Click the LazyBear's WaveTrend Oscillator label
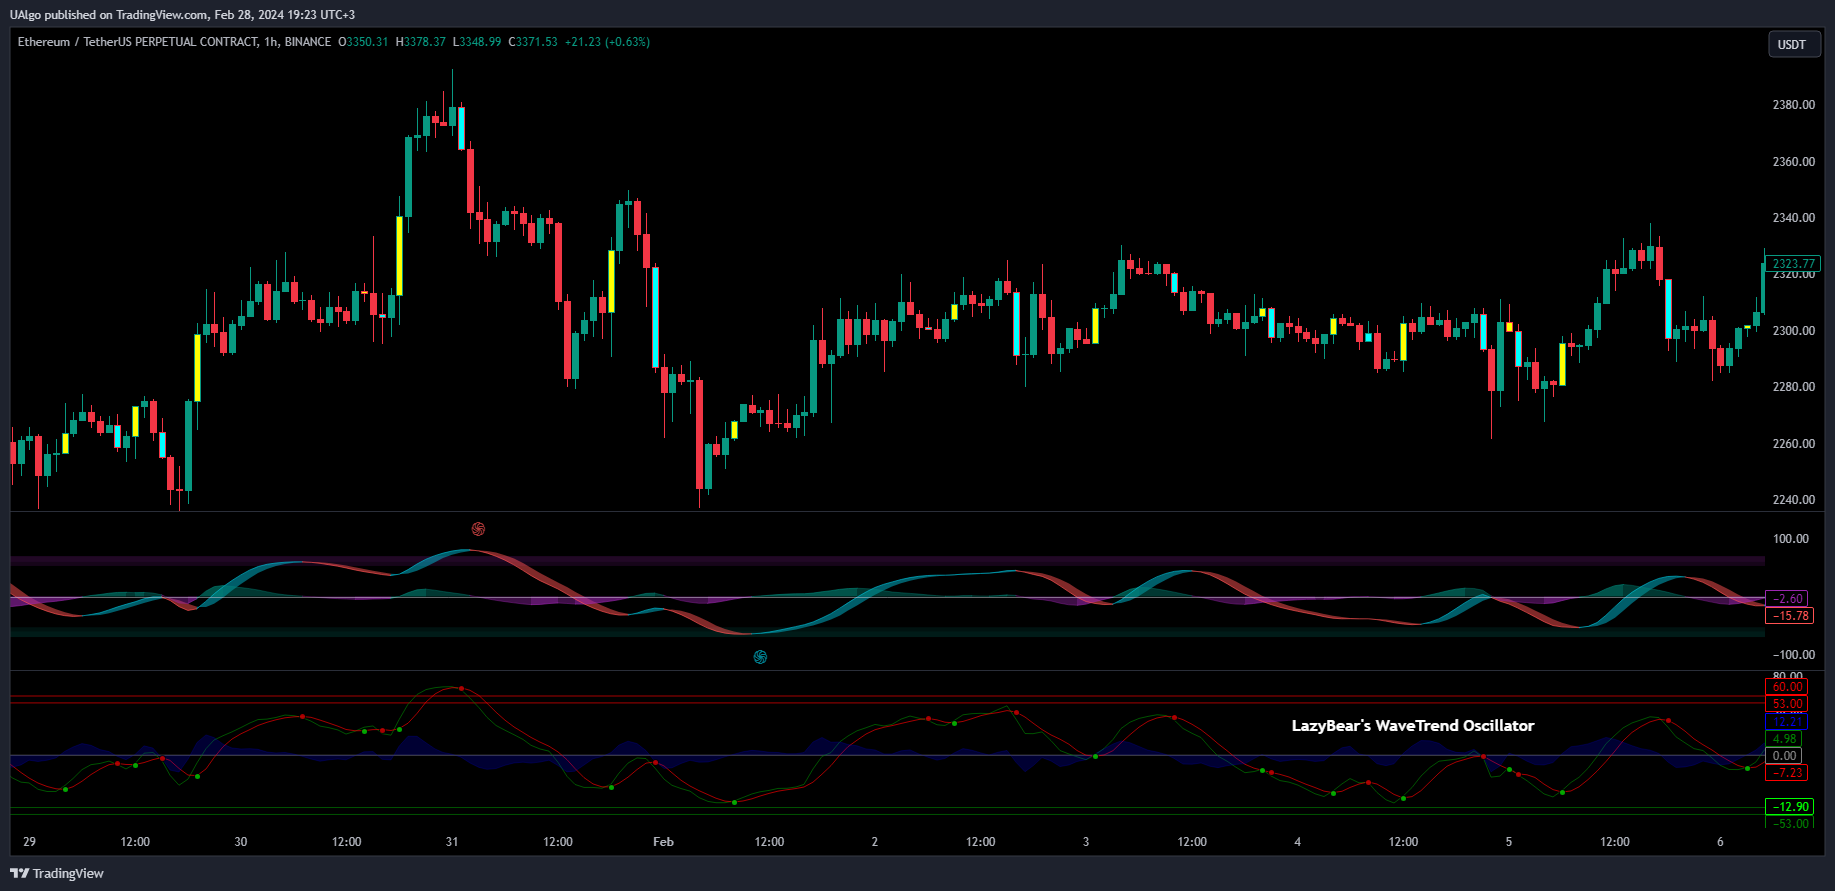 [x=1413, y=726]
